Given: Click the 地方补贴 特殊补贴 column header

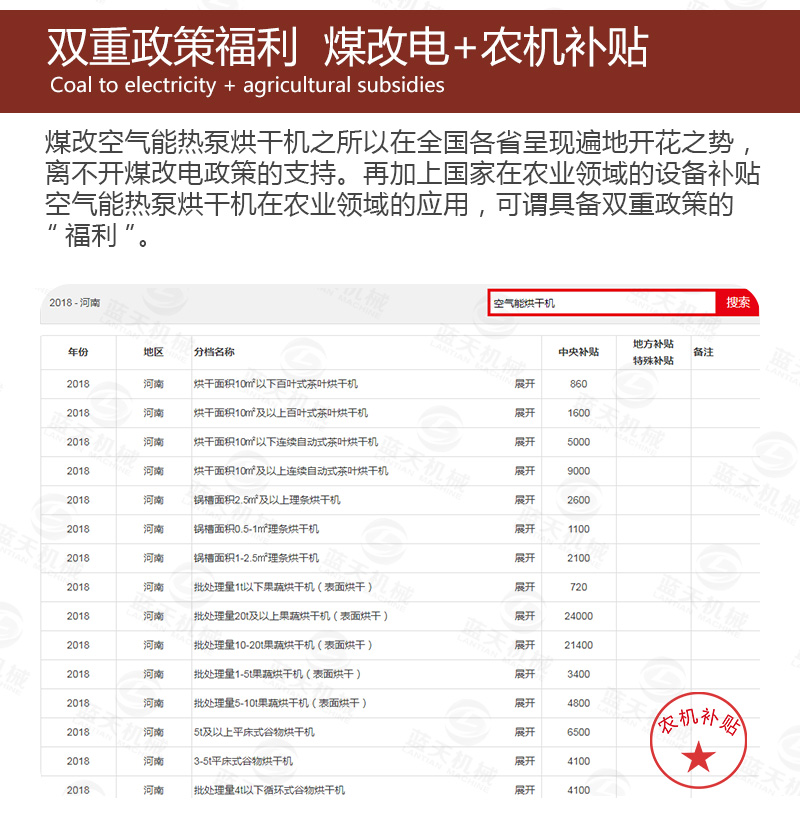Looking at the screenshot, I should point(653,352).
